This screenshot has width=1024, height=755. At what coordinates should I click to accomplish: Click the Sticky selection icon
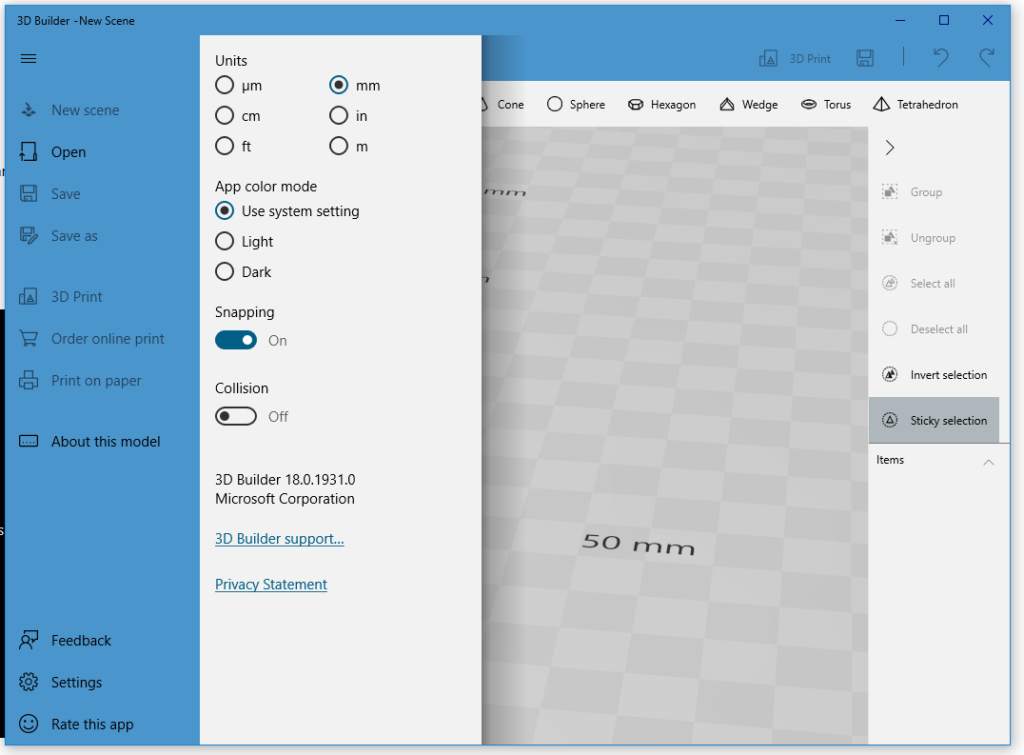(889, 420)
